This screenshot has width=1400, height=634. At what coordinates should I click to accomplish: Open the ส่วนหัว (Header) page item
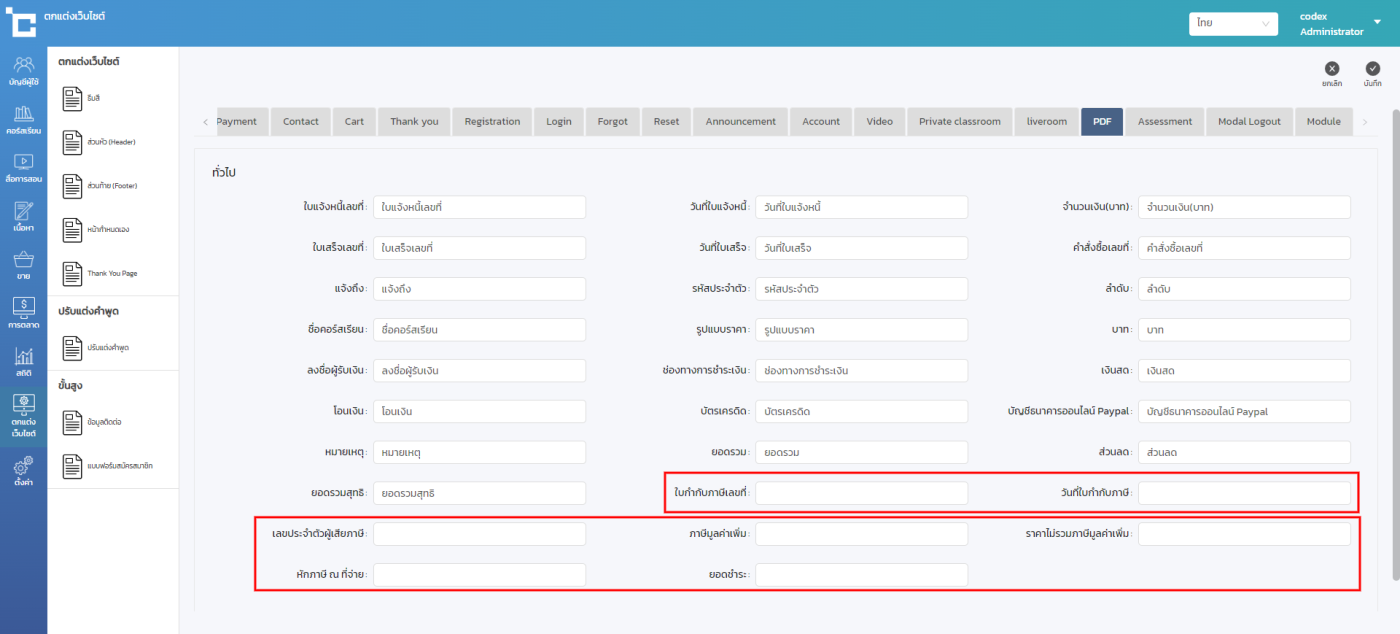point(98,142)
